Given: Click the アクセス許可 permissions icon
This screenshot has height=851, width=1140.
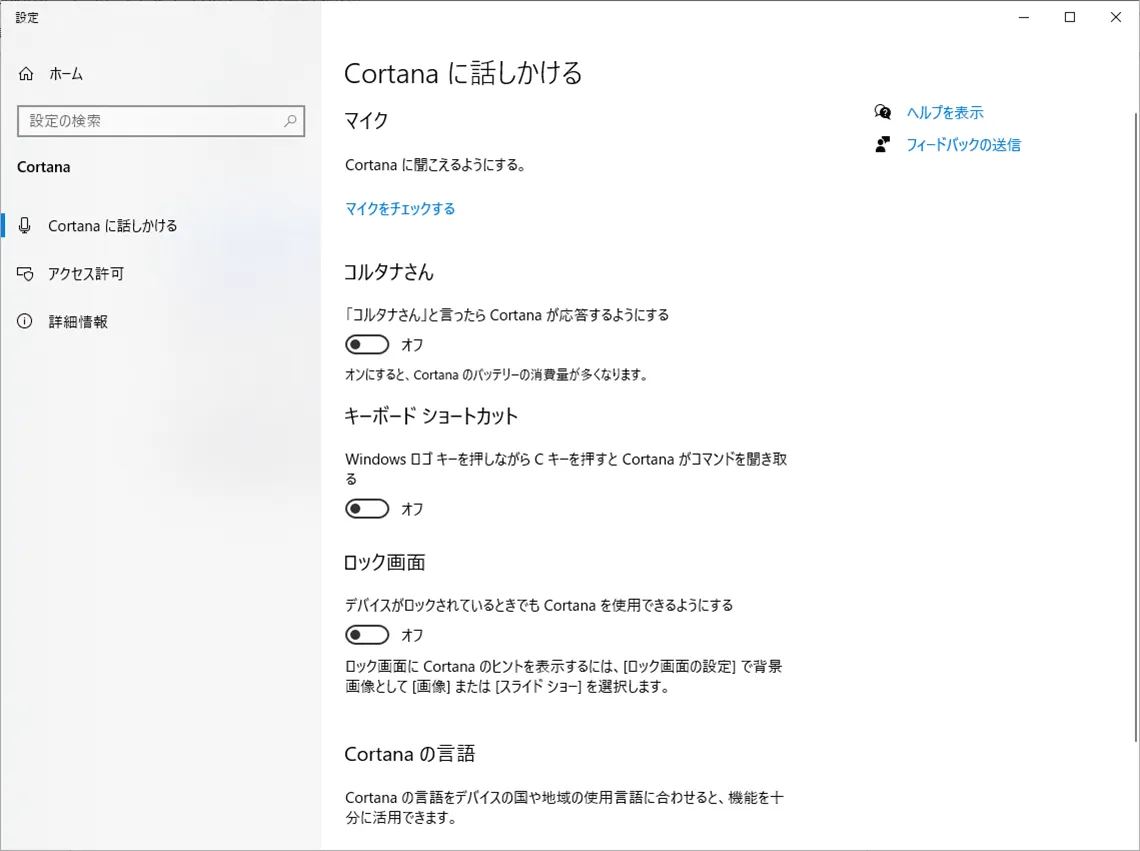Looking at the screenshot, I should 25,273.
